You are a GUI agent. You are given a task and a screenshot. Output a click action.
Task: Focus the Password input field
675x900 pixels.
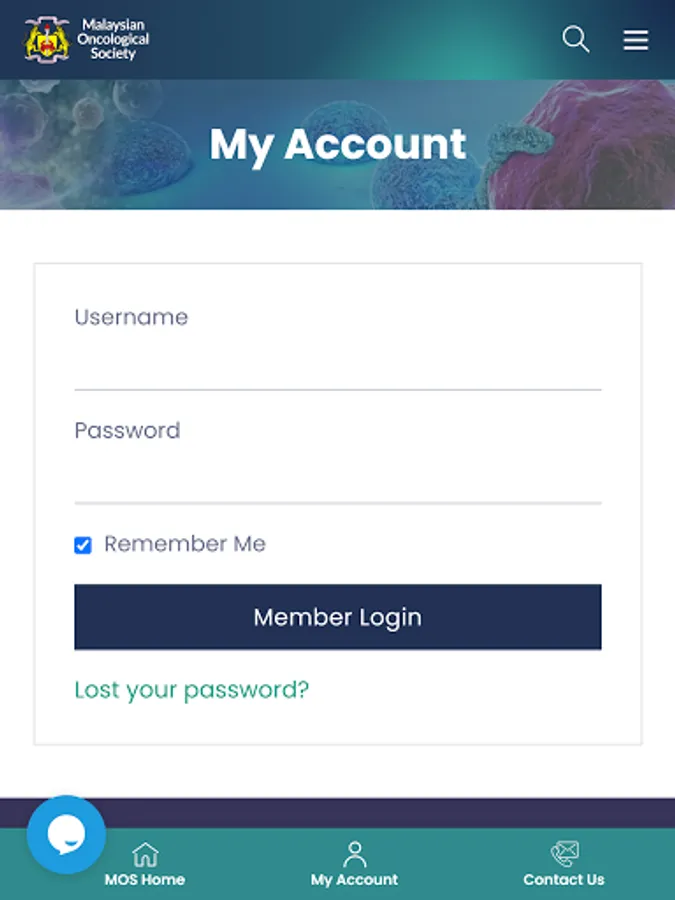pos(338,479)
